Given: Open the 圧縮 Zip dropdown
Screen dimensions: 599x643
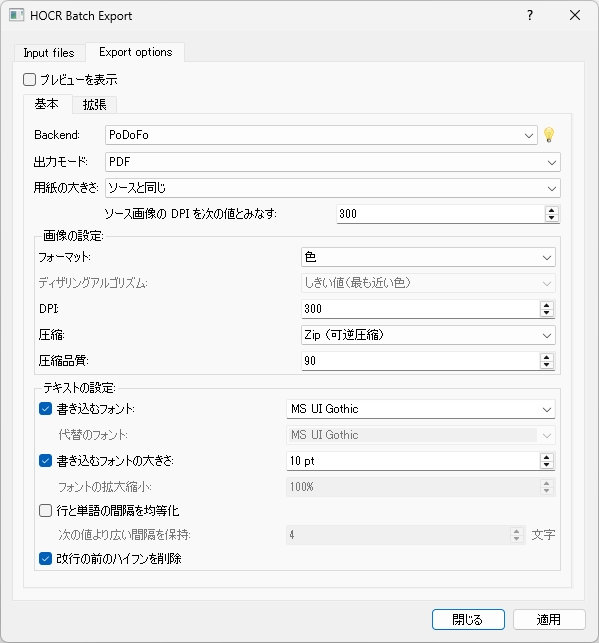Looking at the screenshot, I should pyautogui.click(x=428, y=335).
